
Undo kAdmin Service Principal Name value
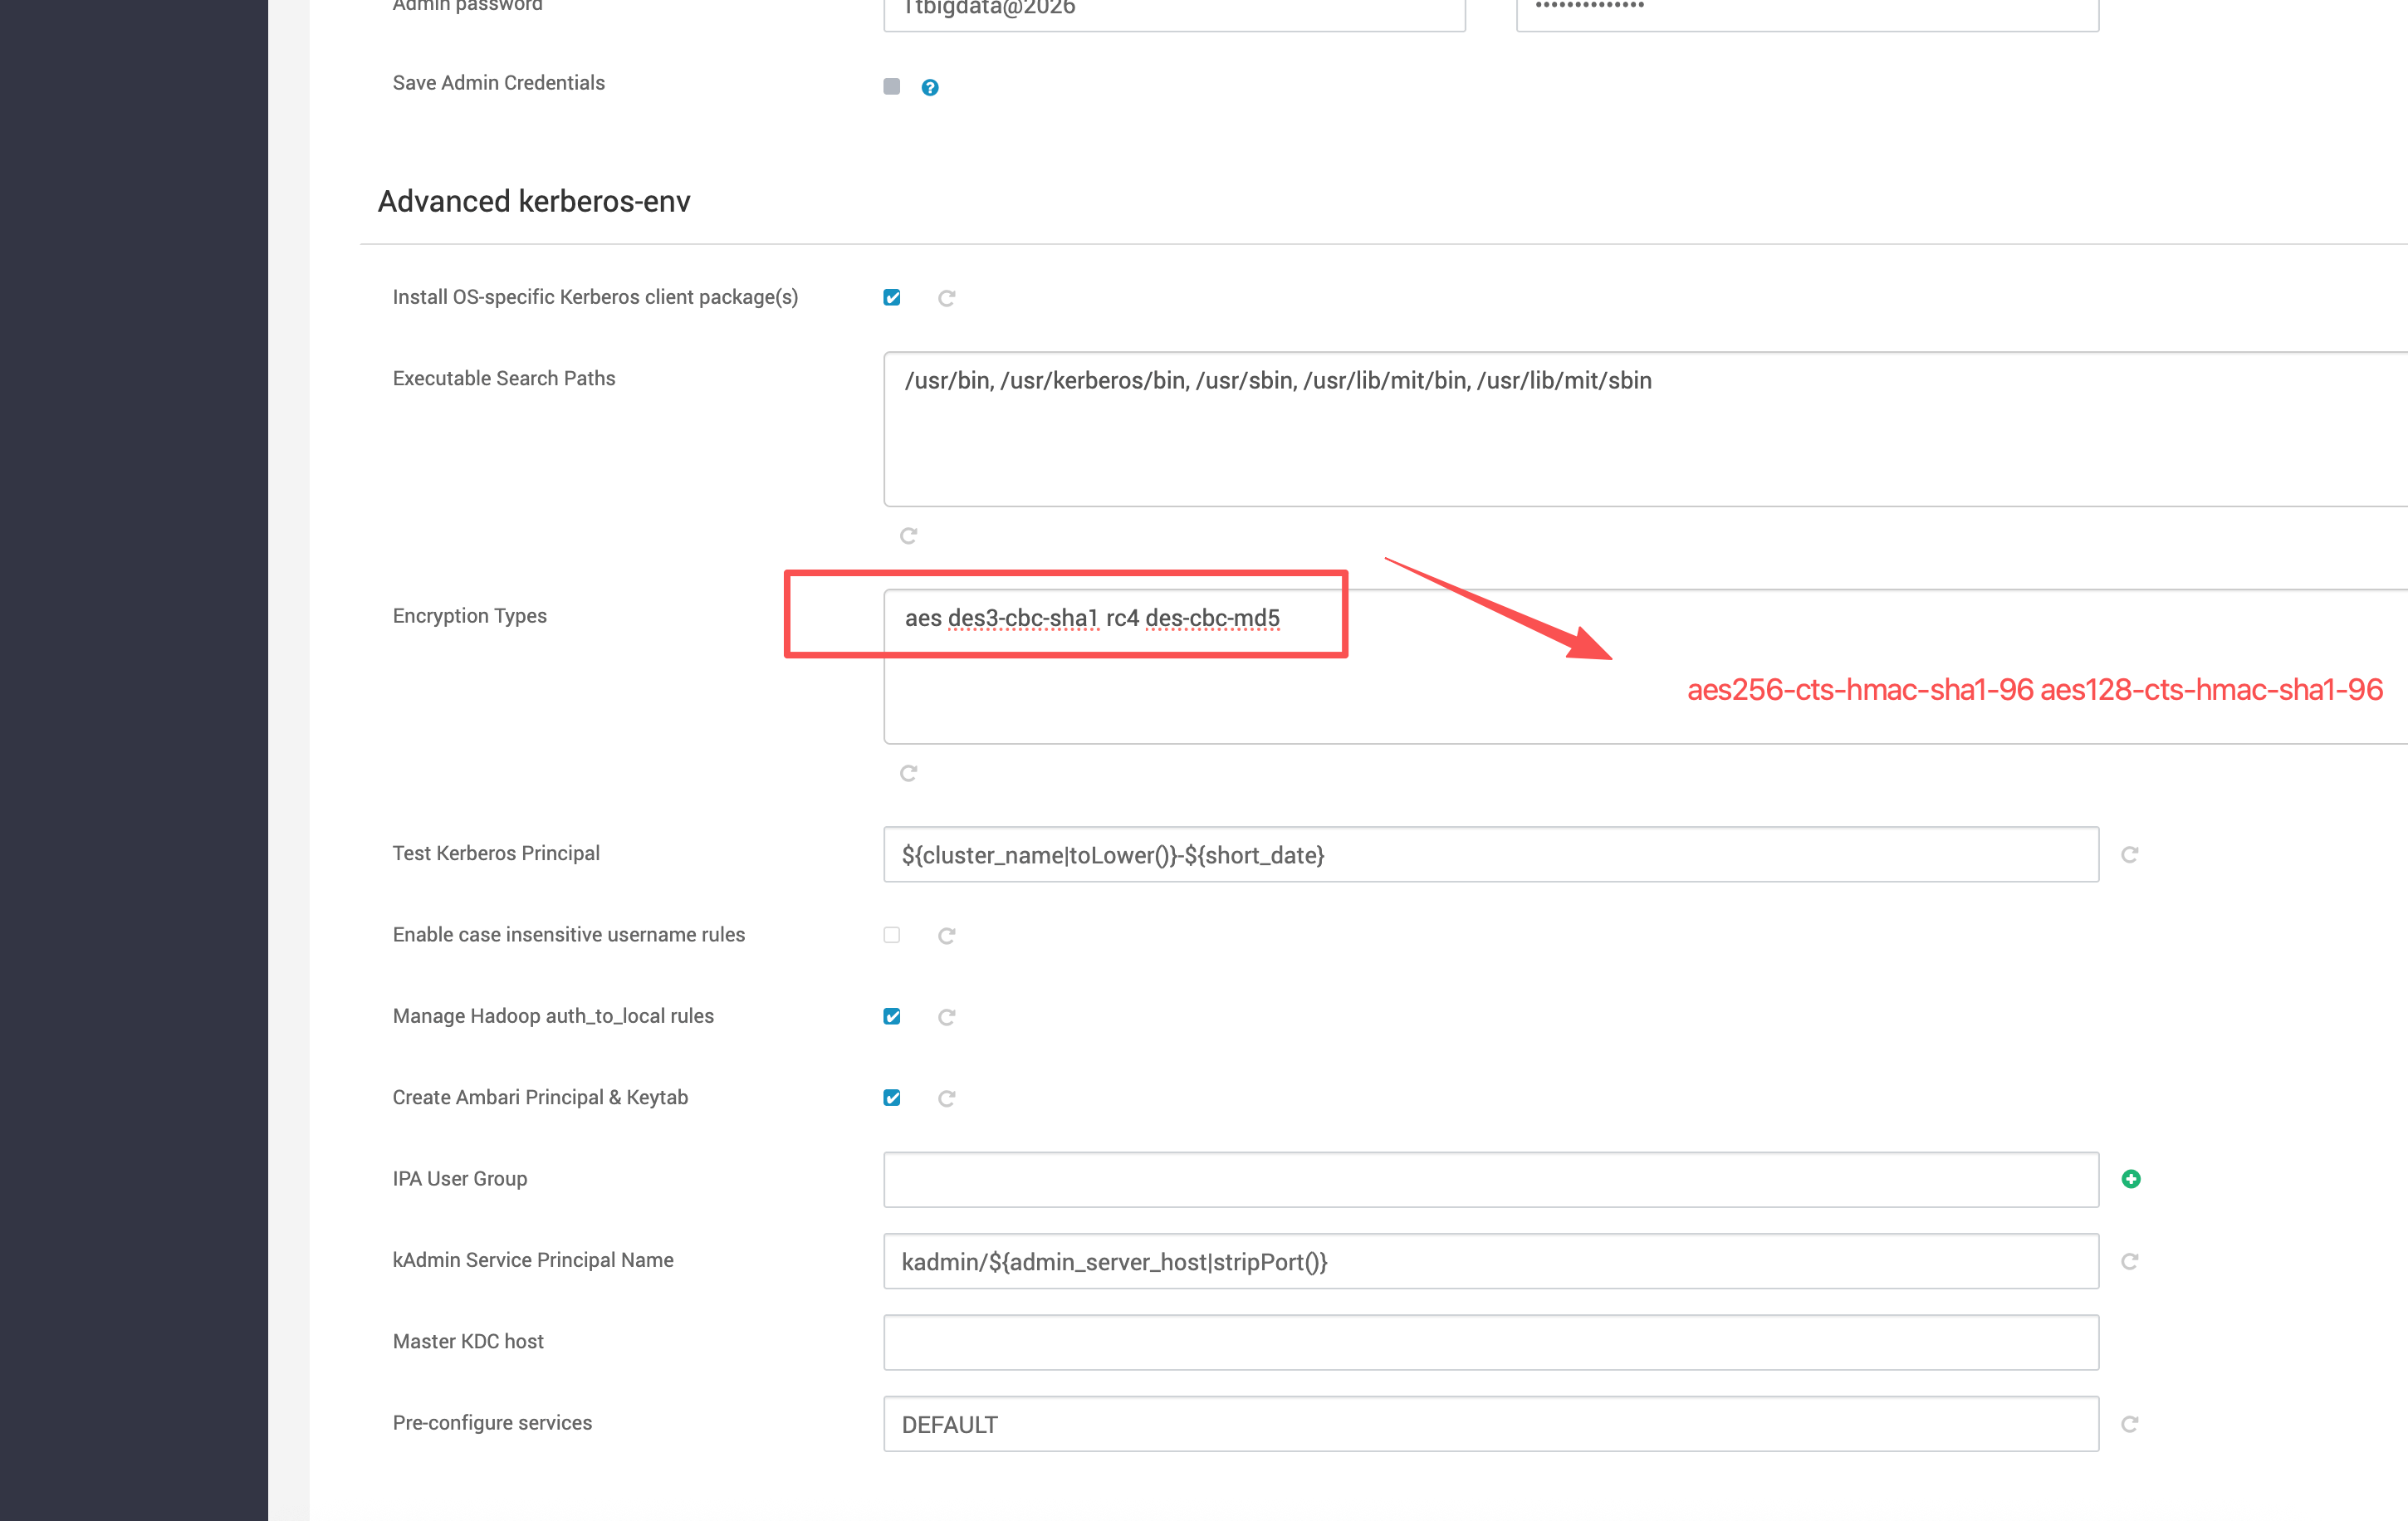[x=2129, y=1261]
